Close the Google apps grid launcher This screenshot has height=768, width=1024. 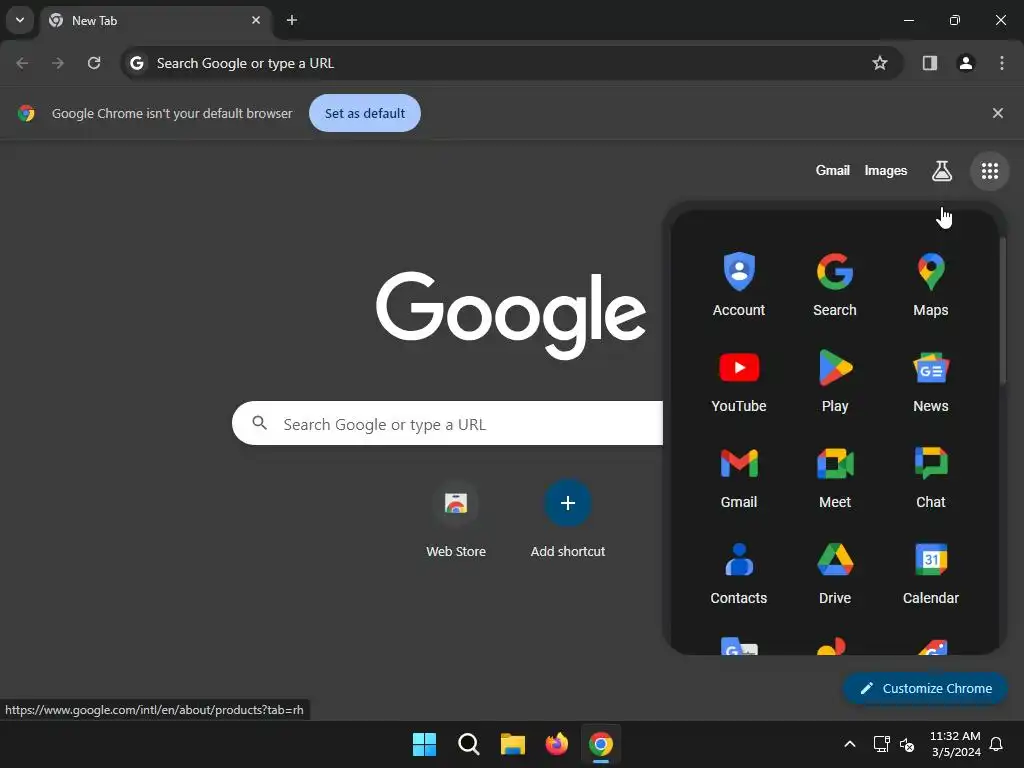coord(989,171)
